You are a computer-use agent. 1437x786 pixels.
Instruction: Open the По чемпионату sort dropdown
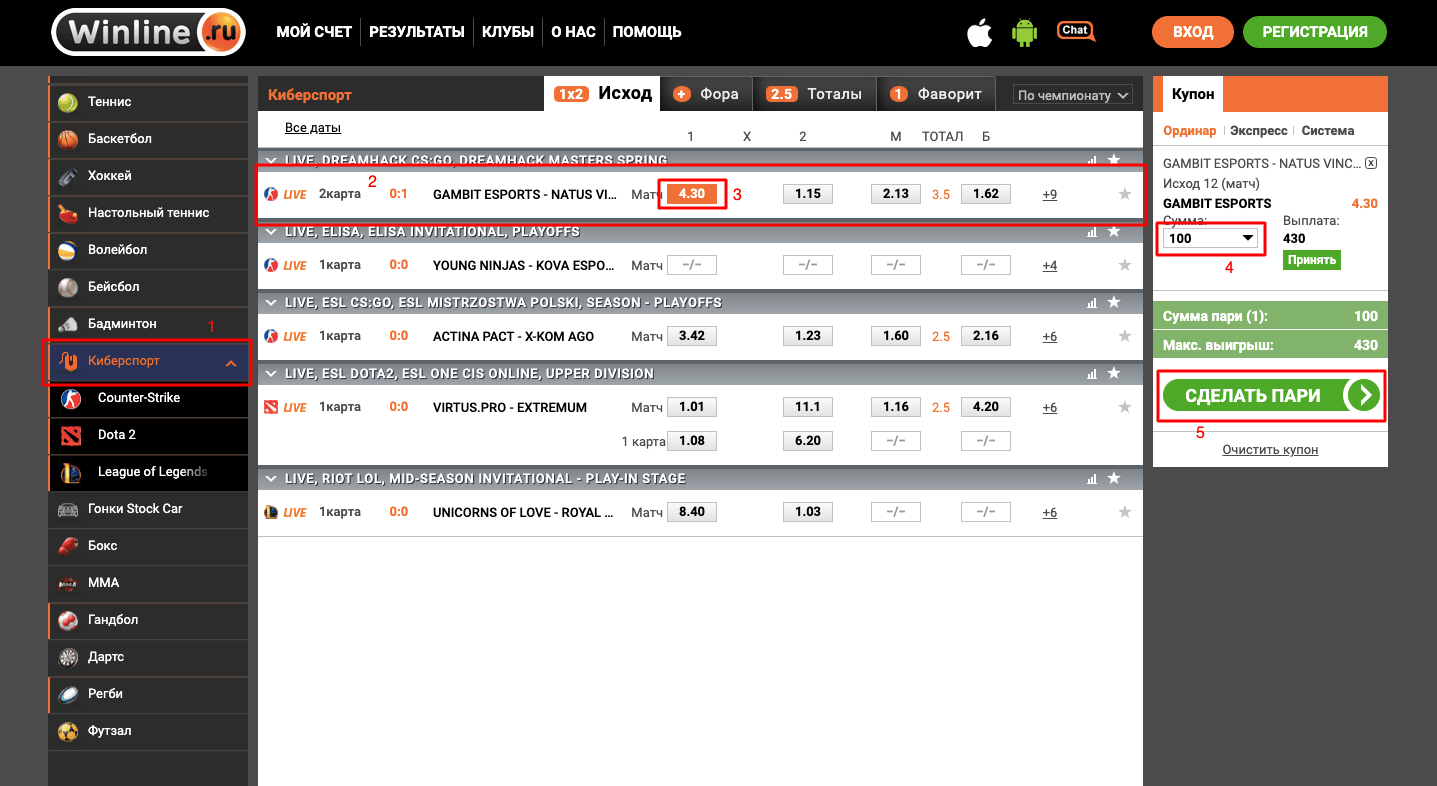(1073, 95)
